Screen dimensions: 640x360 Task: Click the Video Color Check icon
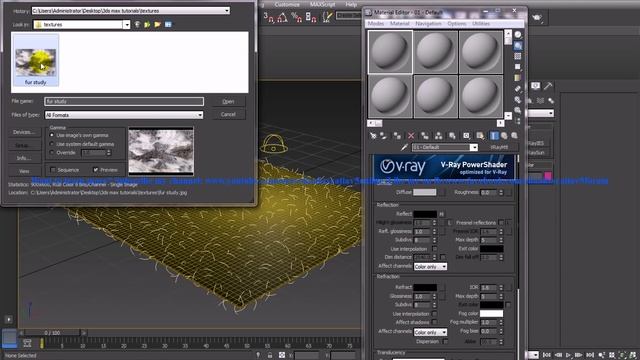click(x=518, y=78)
